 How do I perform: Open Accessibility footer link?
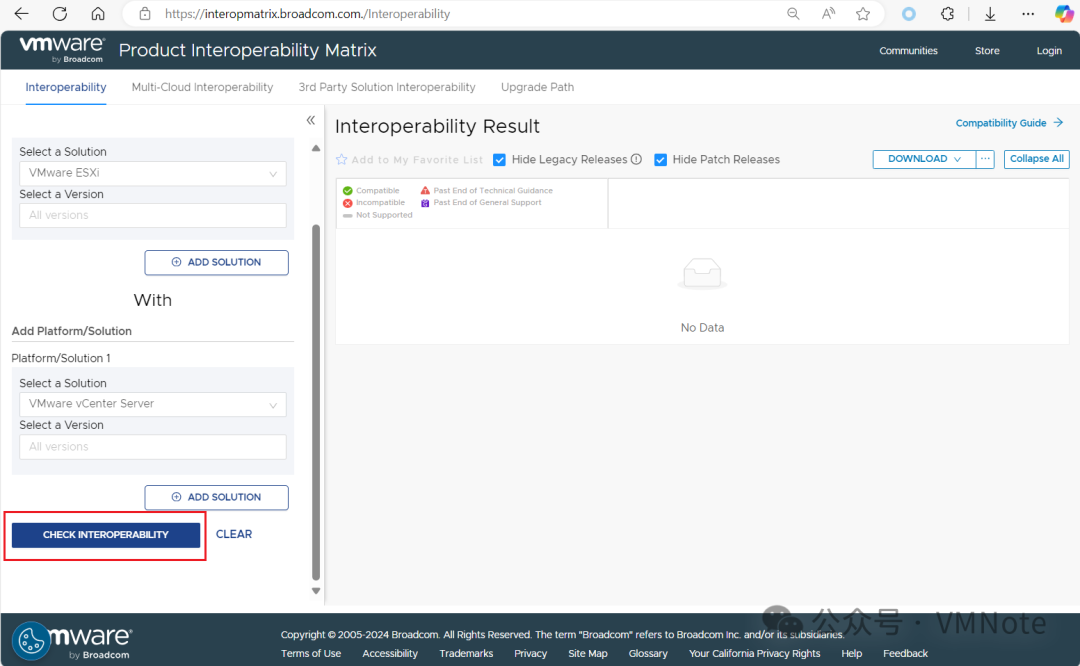point(390,654)
